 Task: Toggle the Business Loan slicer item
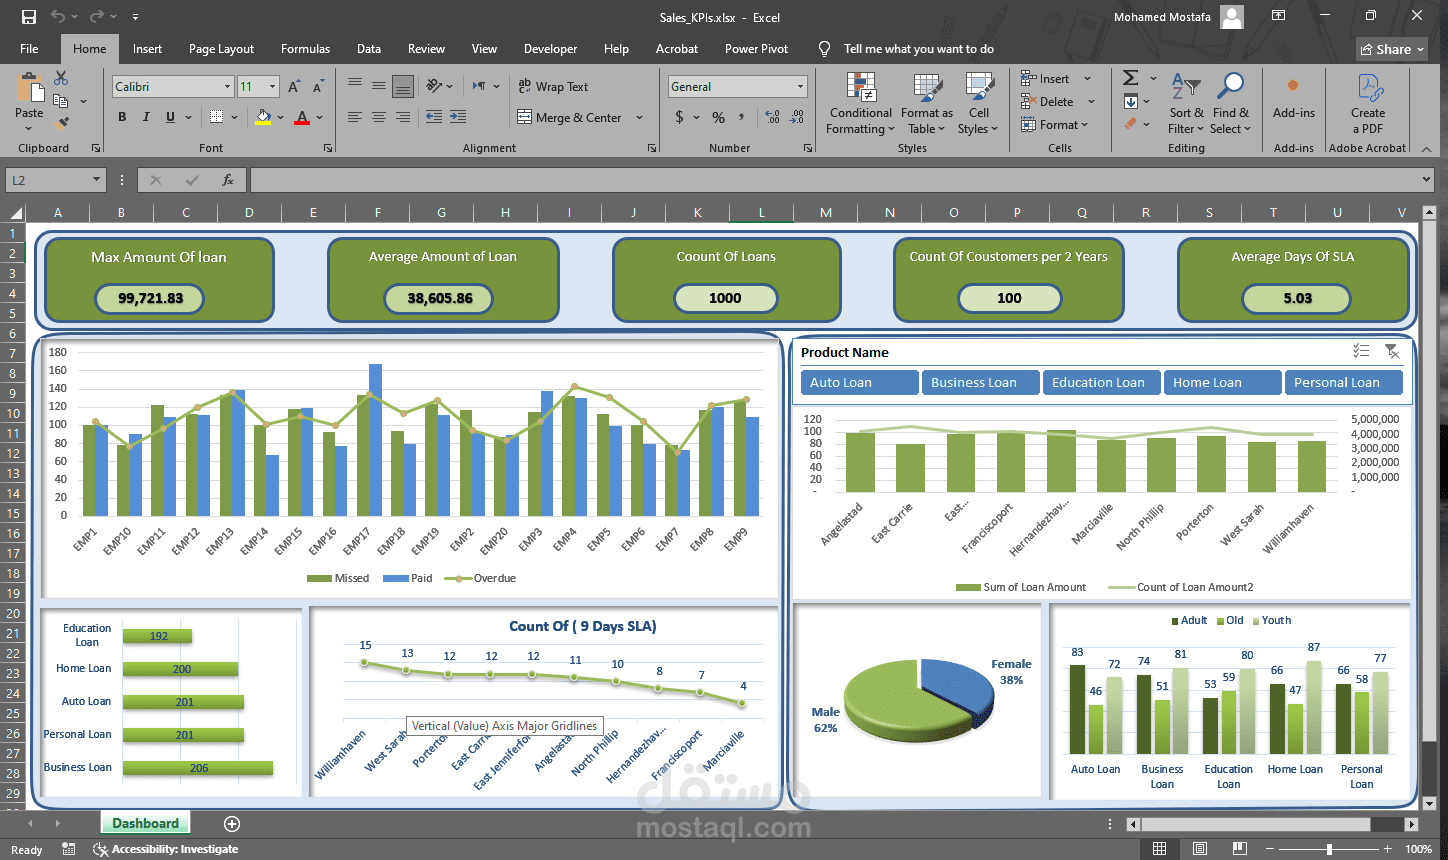(980, 383)
